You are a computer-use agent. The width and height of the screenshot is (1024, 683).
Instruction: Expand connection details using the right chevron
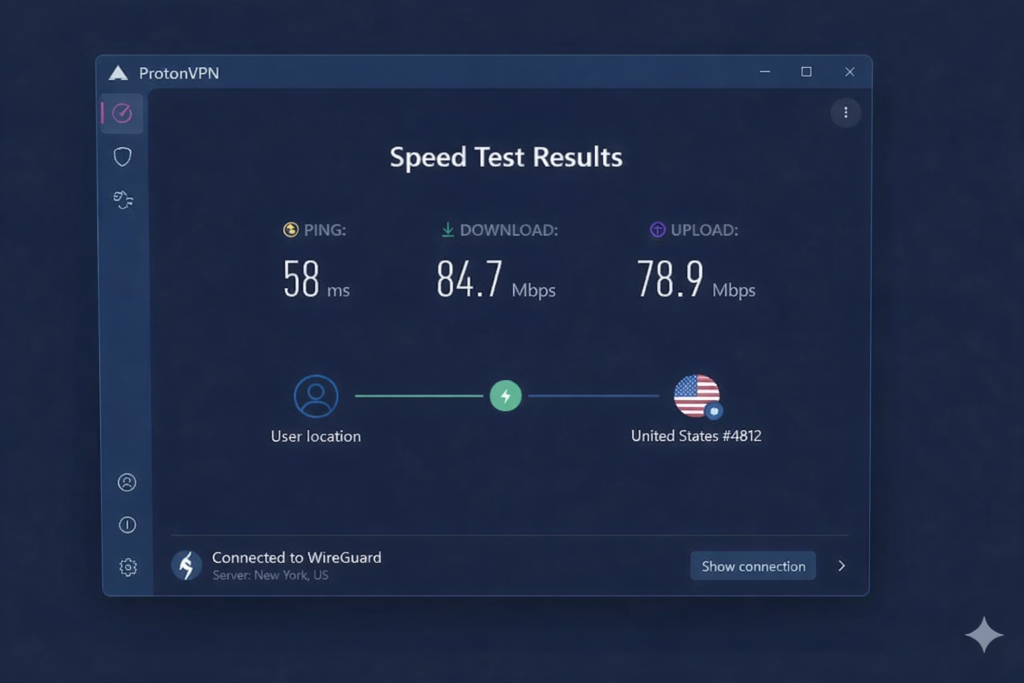[841, 565]
